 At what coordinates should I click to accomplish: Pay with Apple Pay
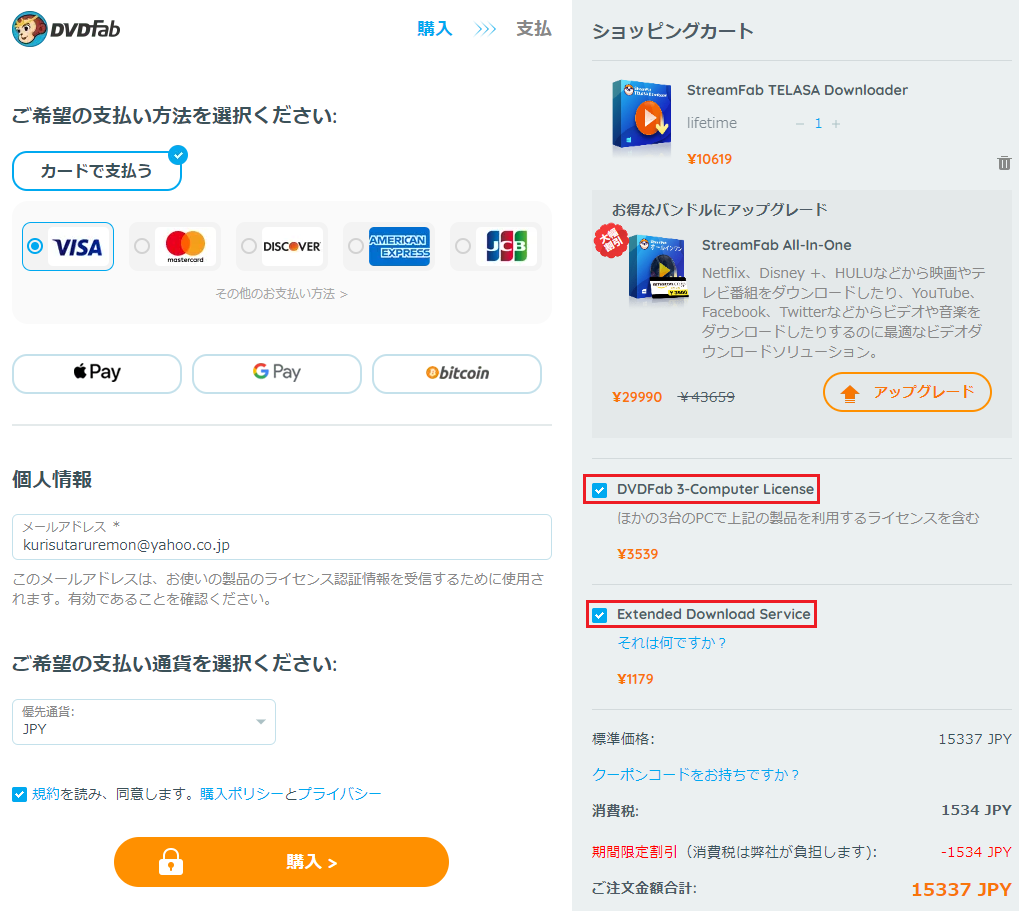(97, 374)
